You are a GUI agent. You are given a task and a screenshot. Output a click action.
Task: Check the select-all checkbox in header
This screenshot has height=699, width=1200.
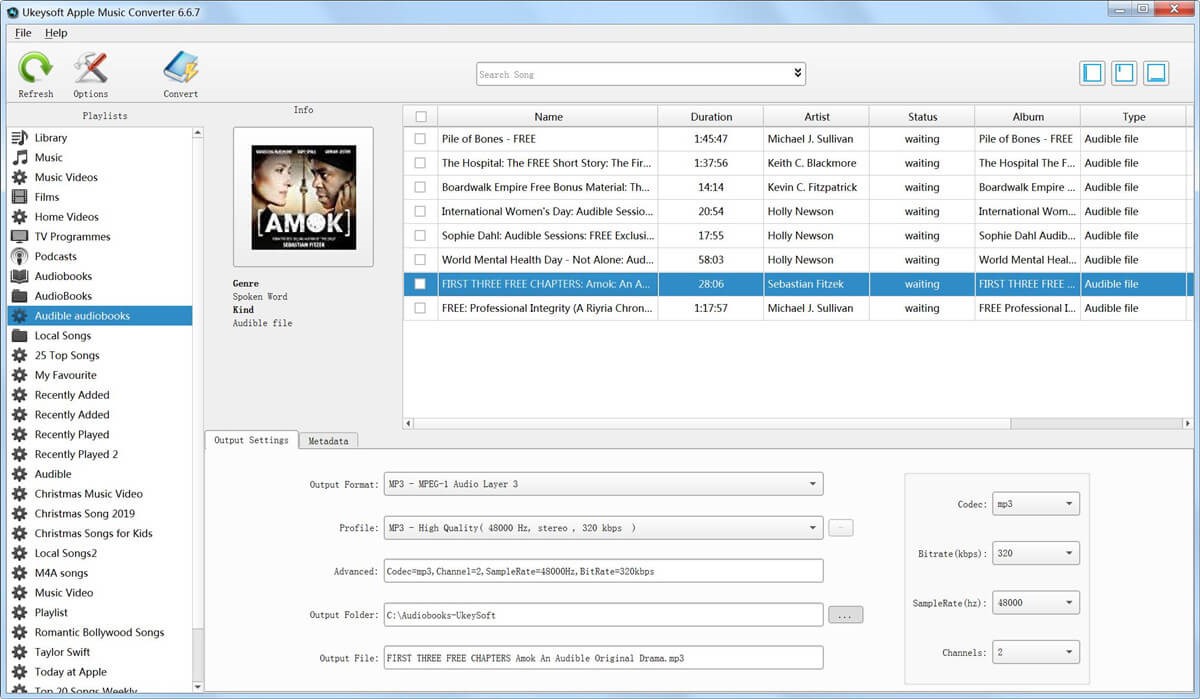[x=420, y=116]
